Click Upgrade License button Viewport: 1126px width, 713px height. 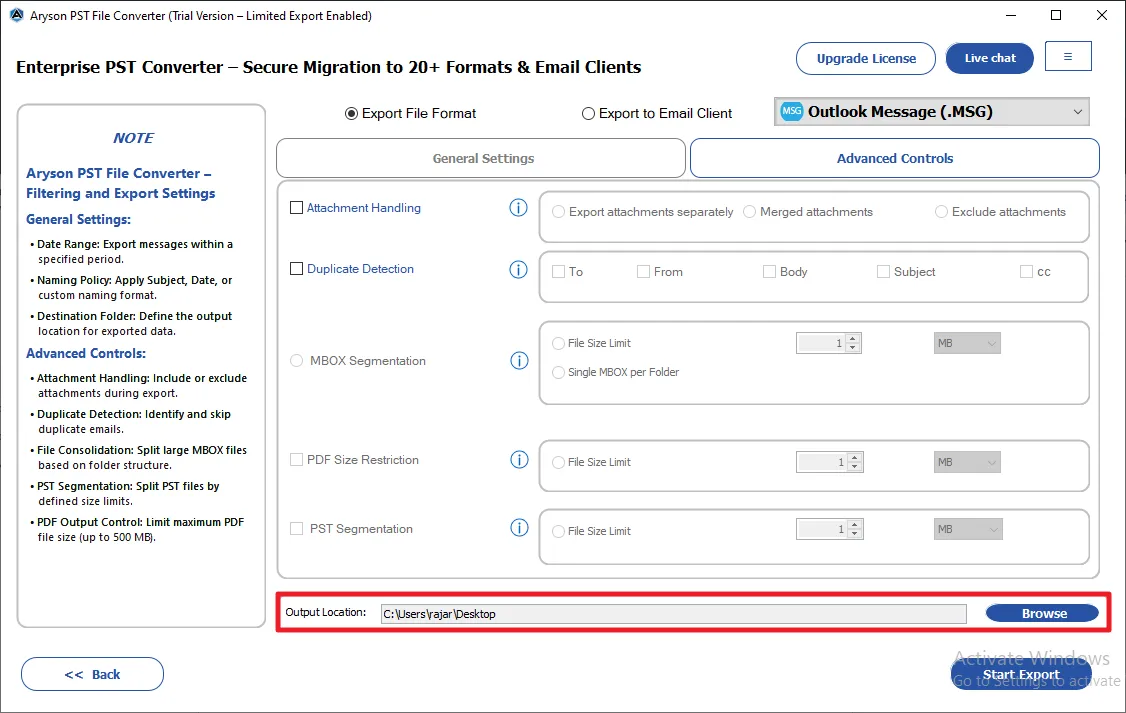(866, 58)
